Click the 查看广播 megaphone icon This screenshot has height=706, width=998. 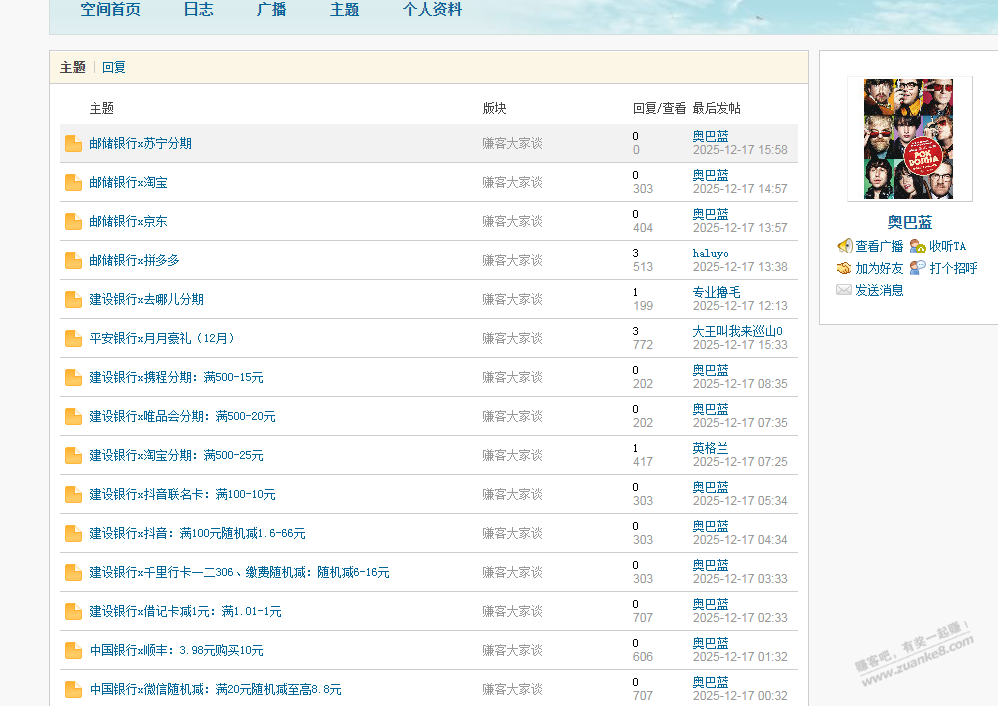tap(845, 246)
